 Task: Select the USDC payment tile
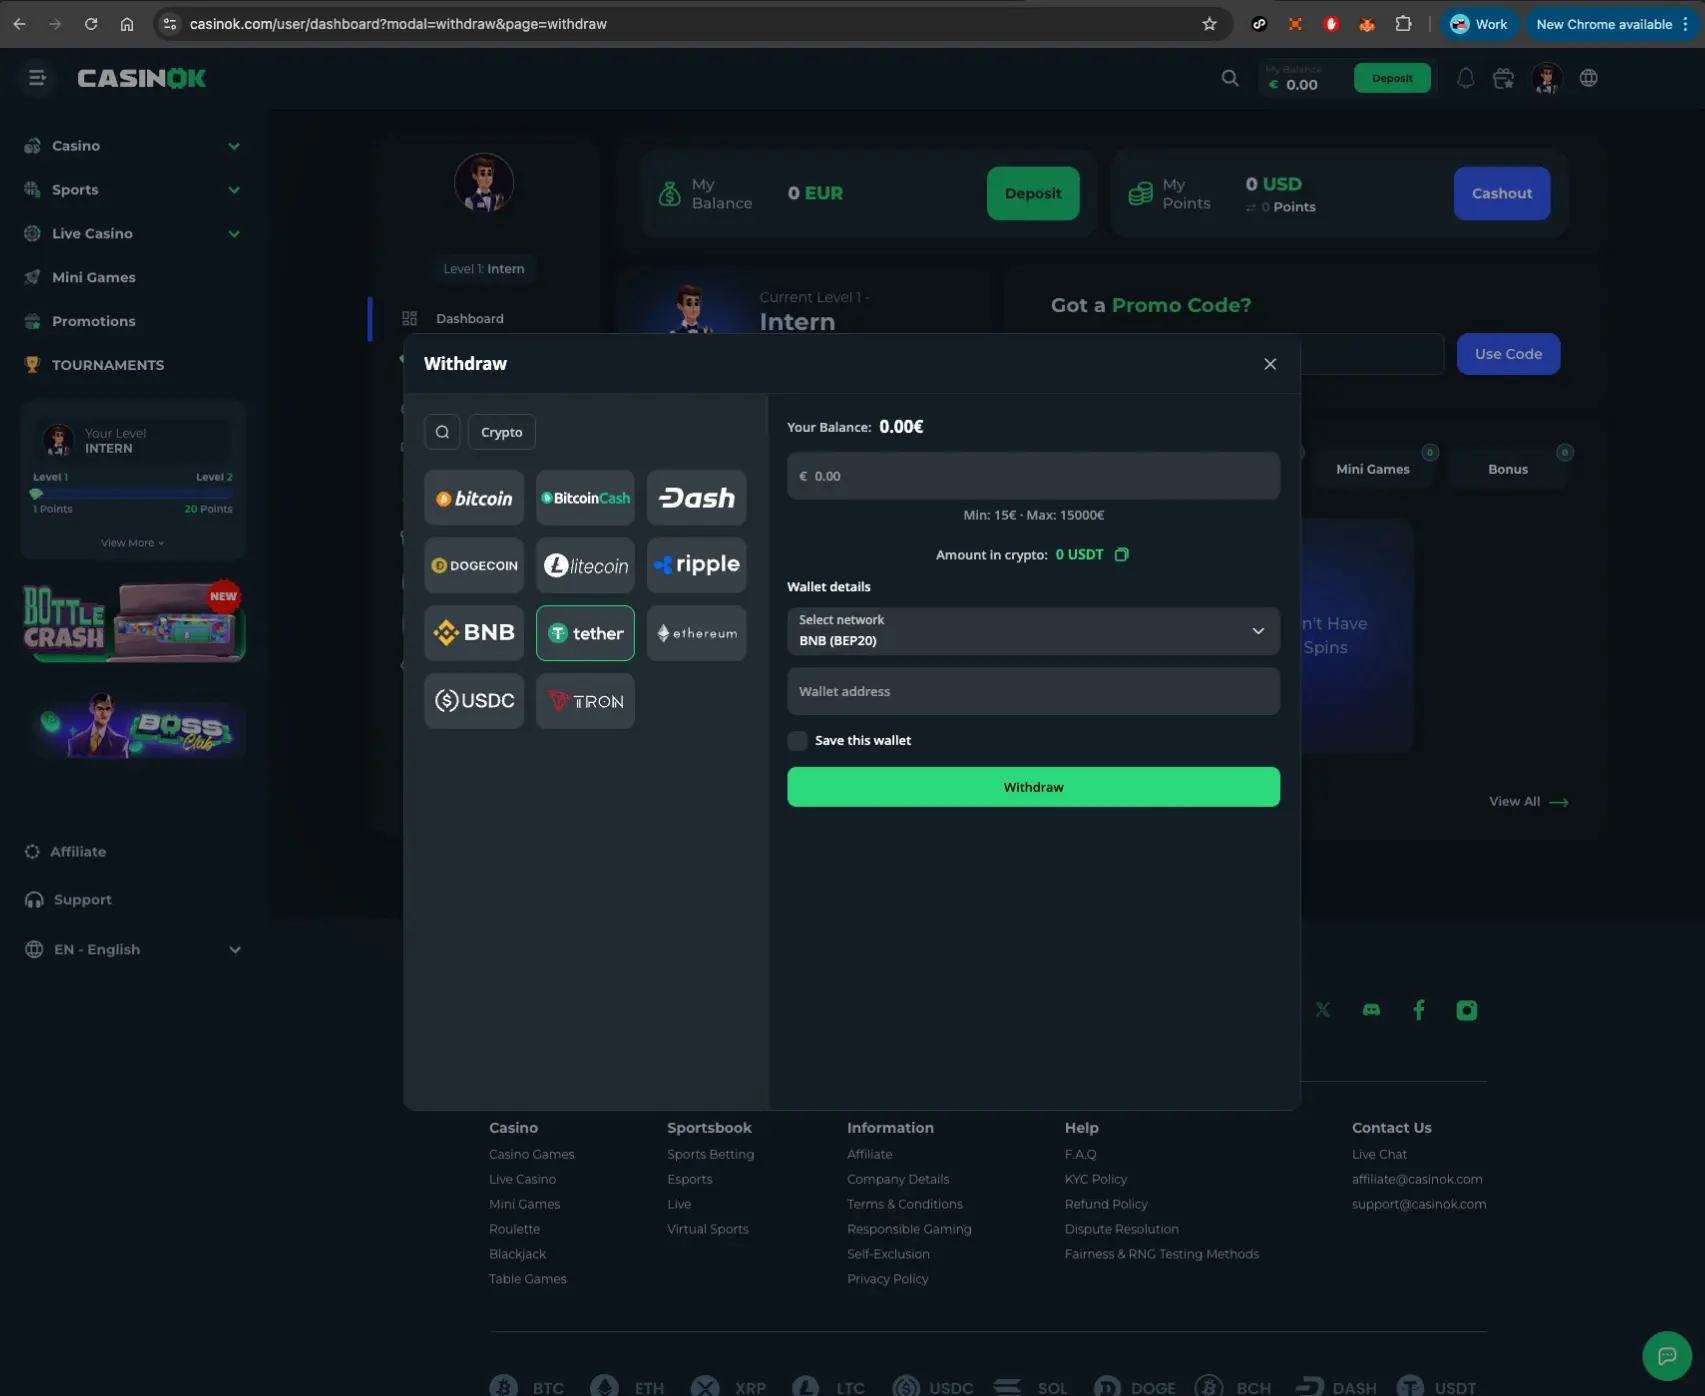pos(474,701)
